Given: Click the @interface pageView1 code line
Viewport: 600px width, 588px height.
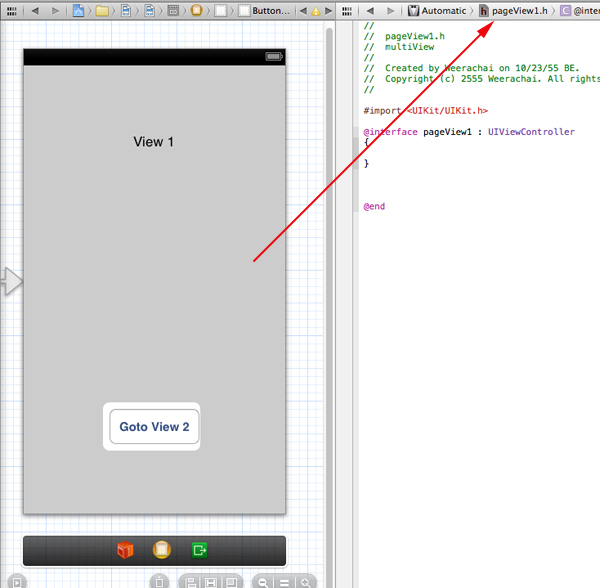Looking at the screenshot, I should [x=469, y=132].
